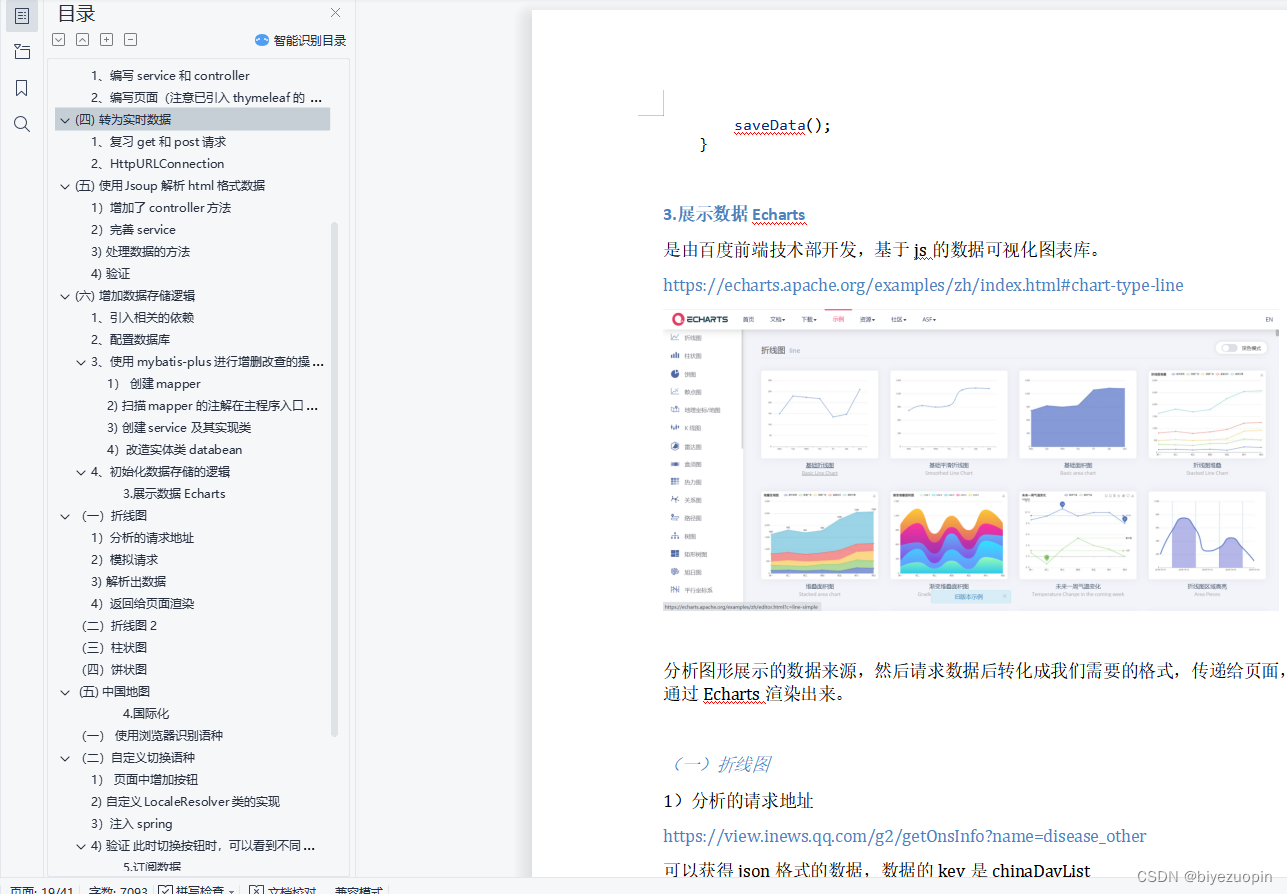1287x894 pixels.
Task: Go to 3) 解析出数据 outline entry
Action: [128, 582]
